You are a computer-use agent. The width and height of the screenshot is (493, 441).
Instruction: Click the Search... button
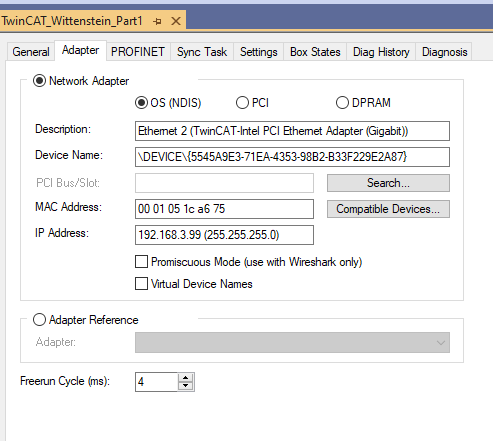tap(388, 183)
